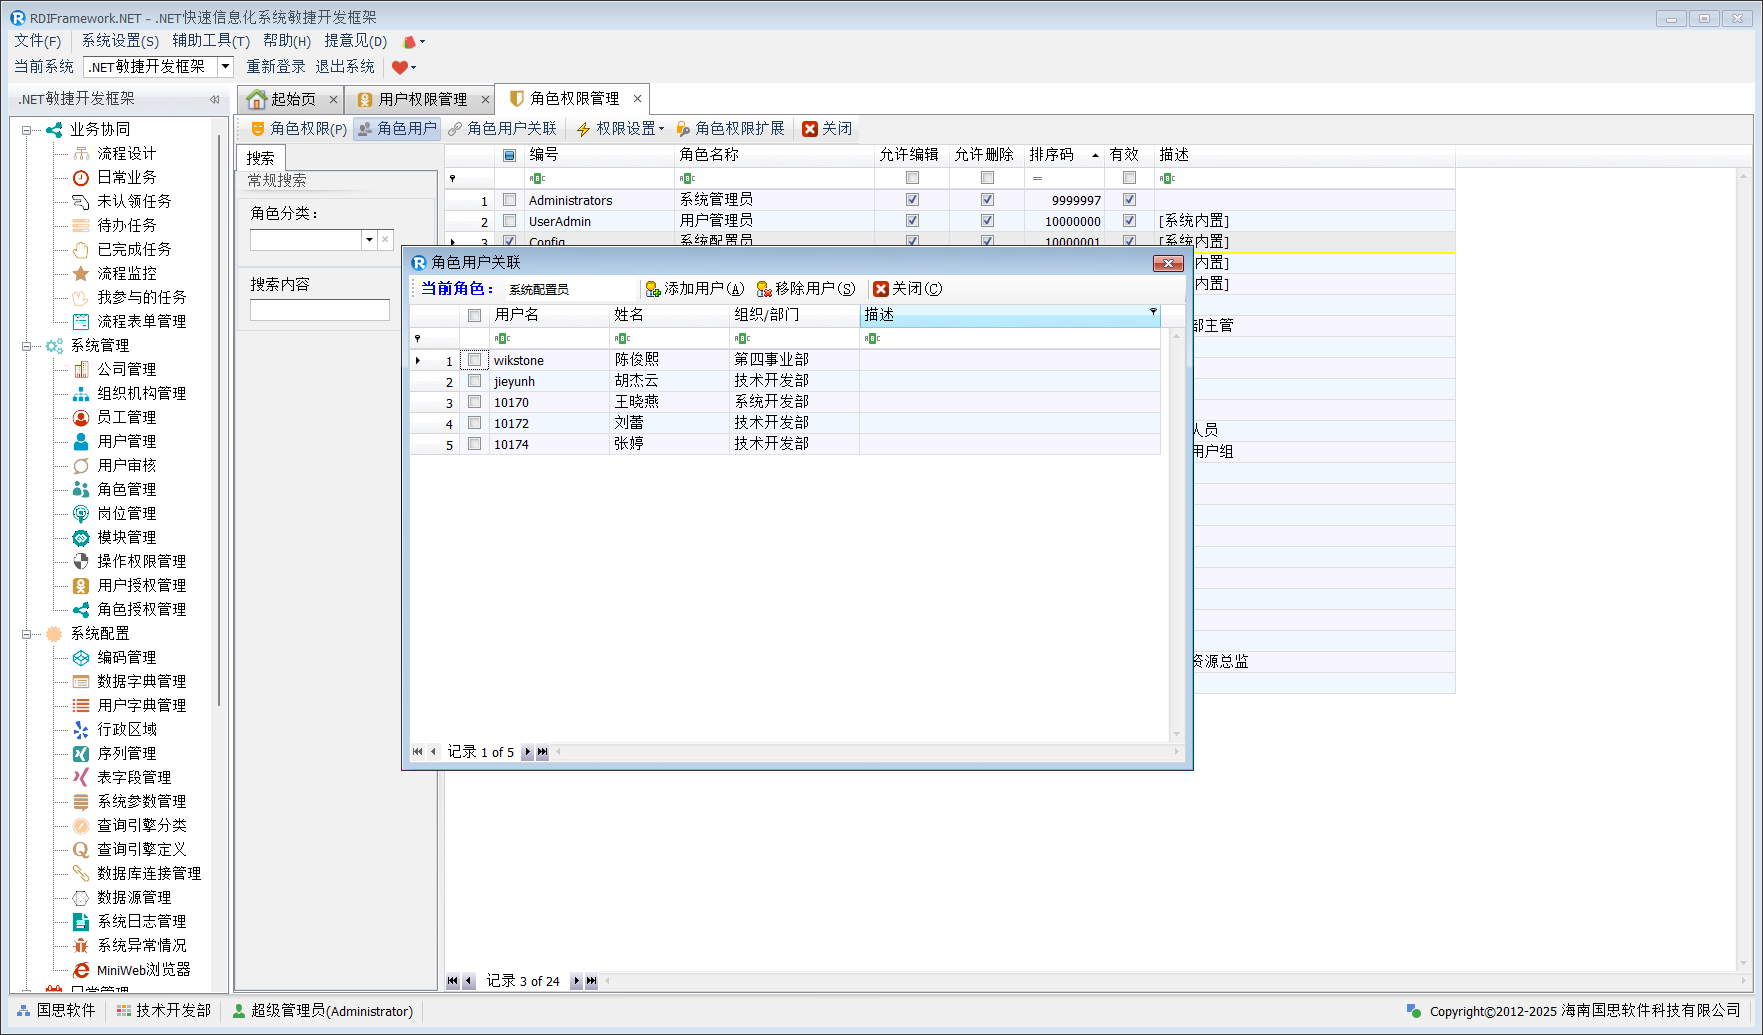
Task: Open 编码管理 under 系统配置
Action: pos(126,657)
